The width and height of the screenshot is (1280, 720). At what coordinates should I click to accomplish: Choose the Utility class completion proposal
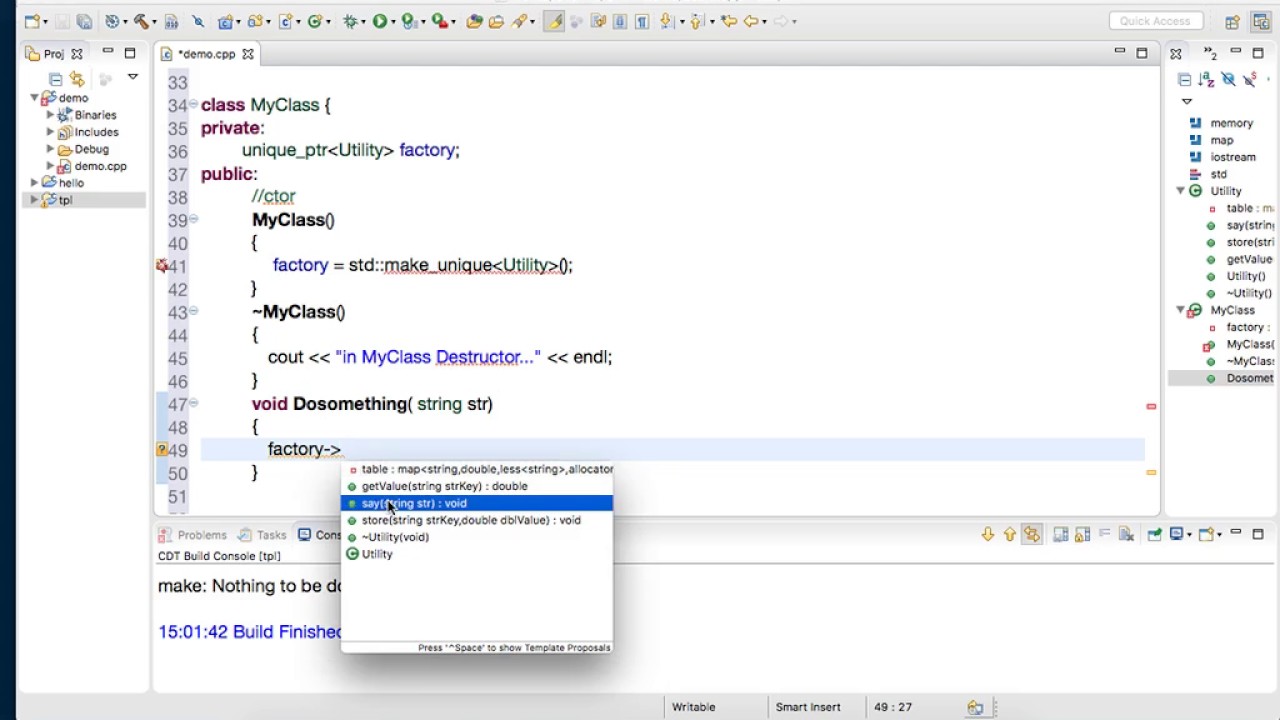(477, 554)
